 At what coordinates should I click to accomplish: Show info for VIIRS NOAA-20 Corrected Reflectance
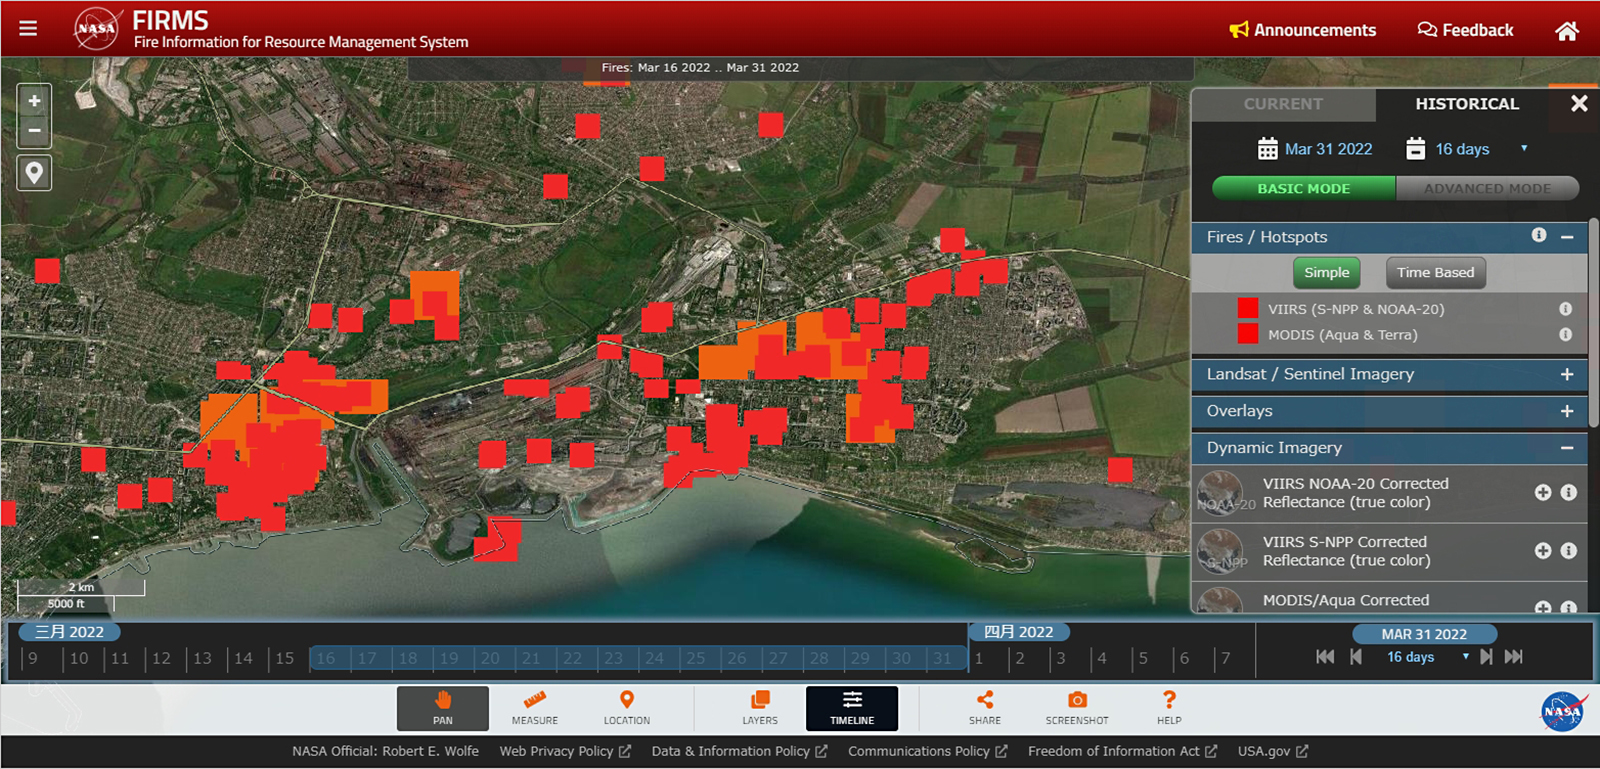click(x=1568, y=492)
